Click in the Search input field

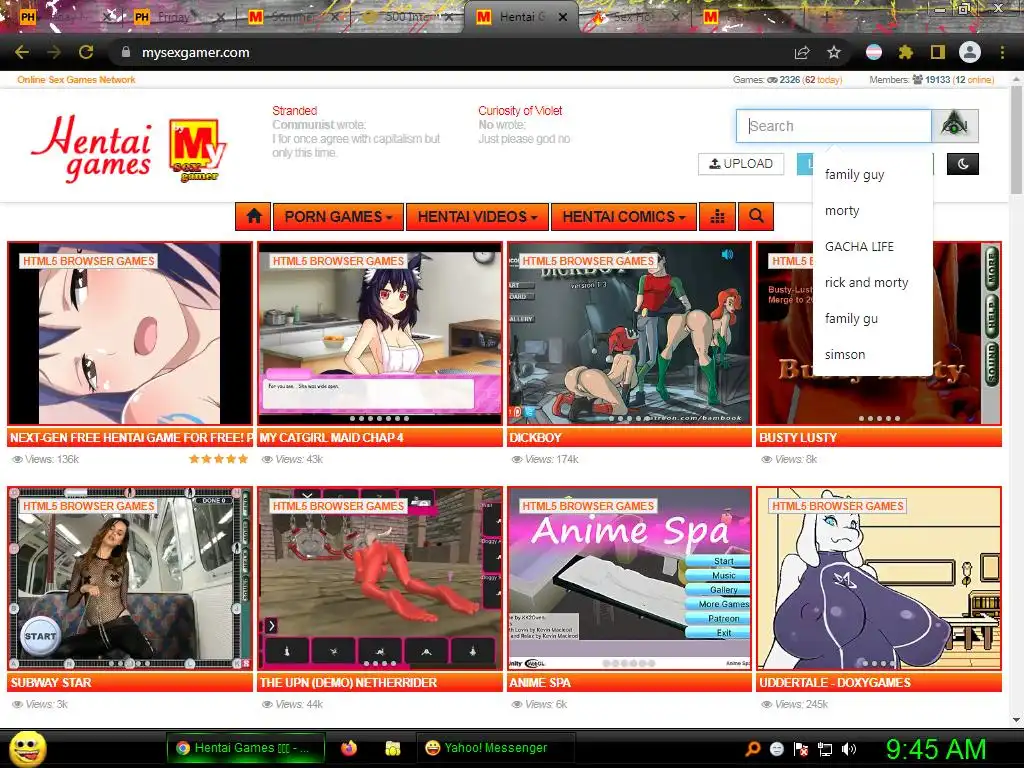click(834, 125)
